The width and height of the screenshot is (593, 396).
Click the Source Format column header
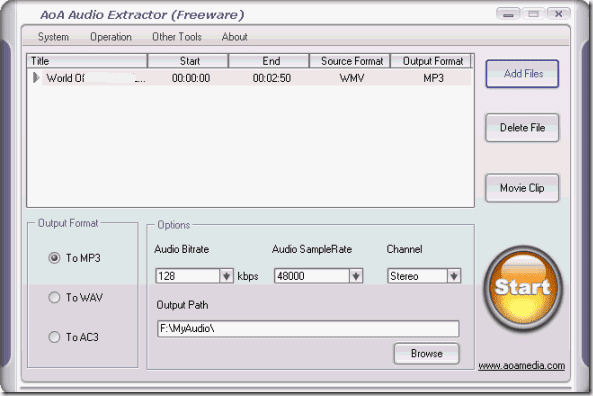pyautogui.click(x=350, y=61)
